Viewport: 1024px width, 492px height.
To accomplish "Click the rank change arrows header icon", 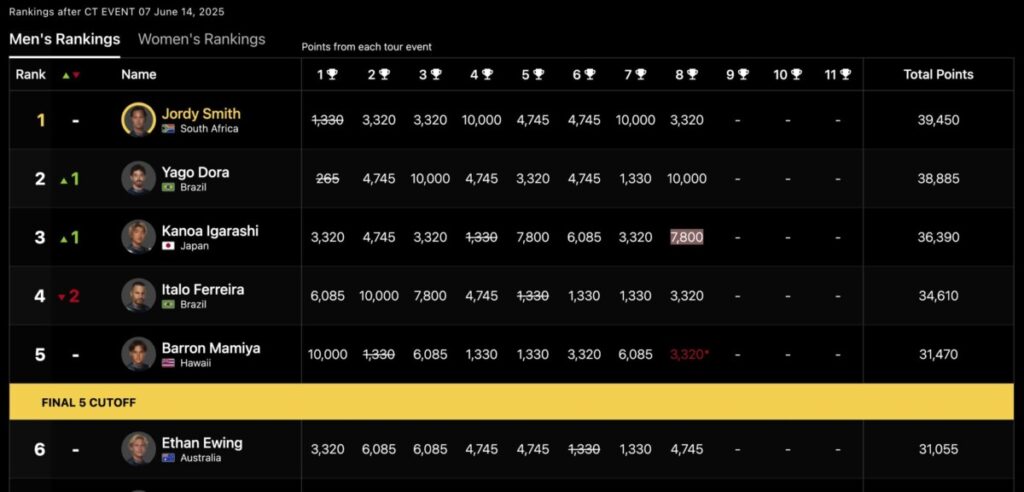I will (71, 75).
